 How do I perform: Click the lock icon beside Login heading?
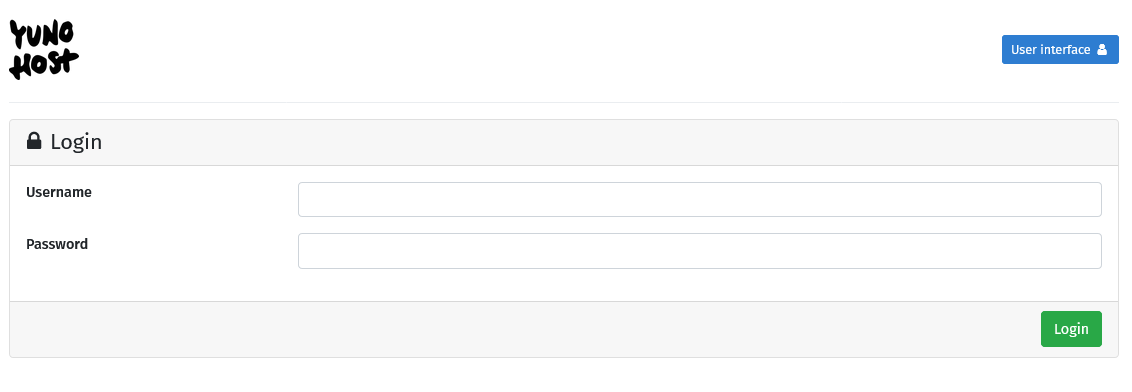(x=34, y=141)
